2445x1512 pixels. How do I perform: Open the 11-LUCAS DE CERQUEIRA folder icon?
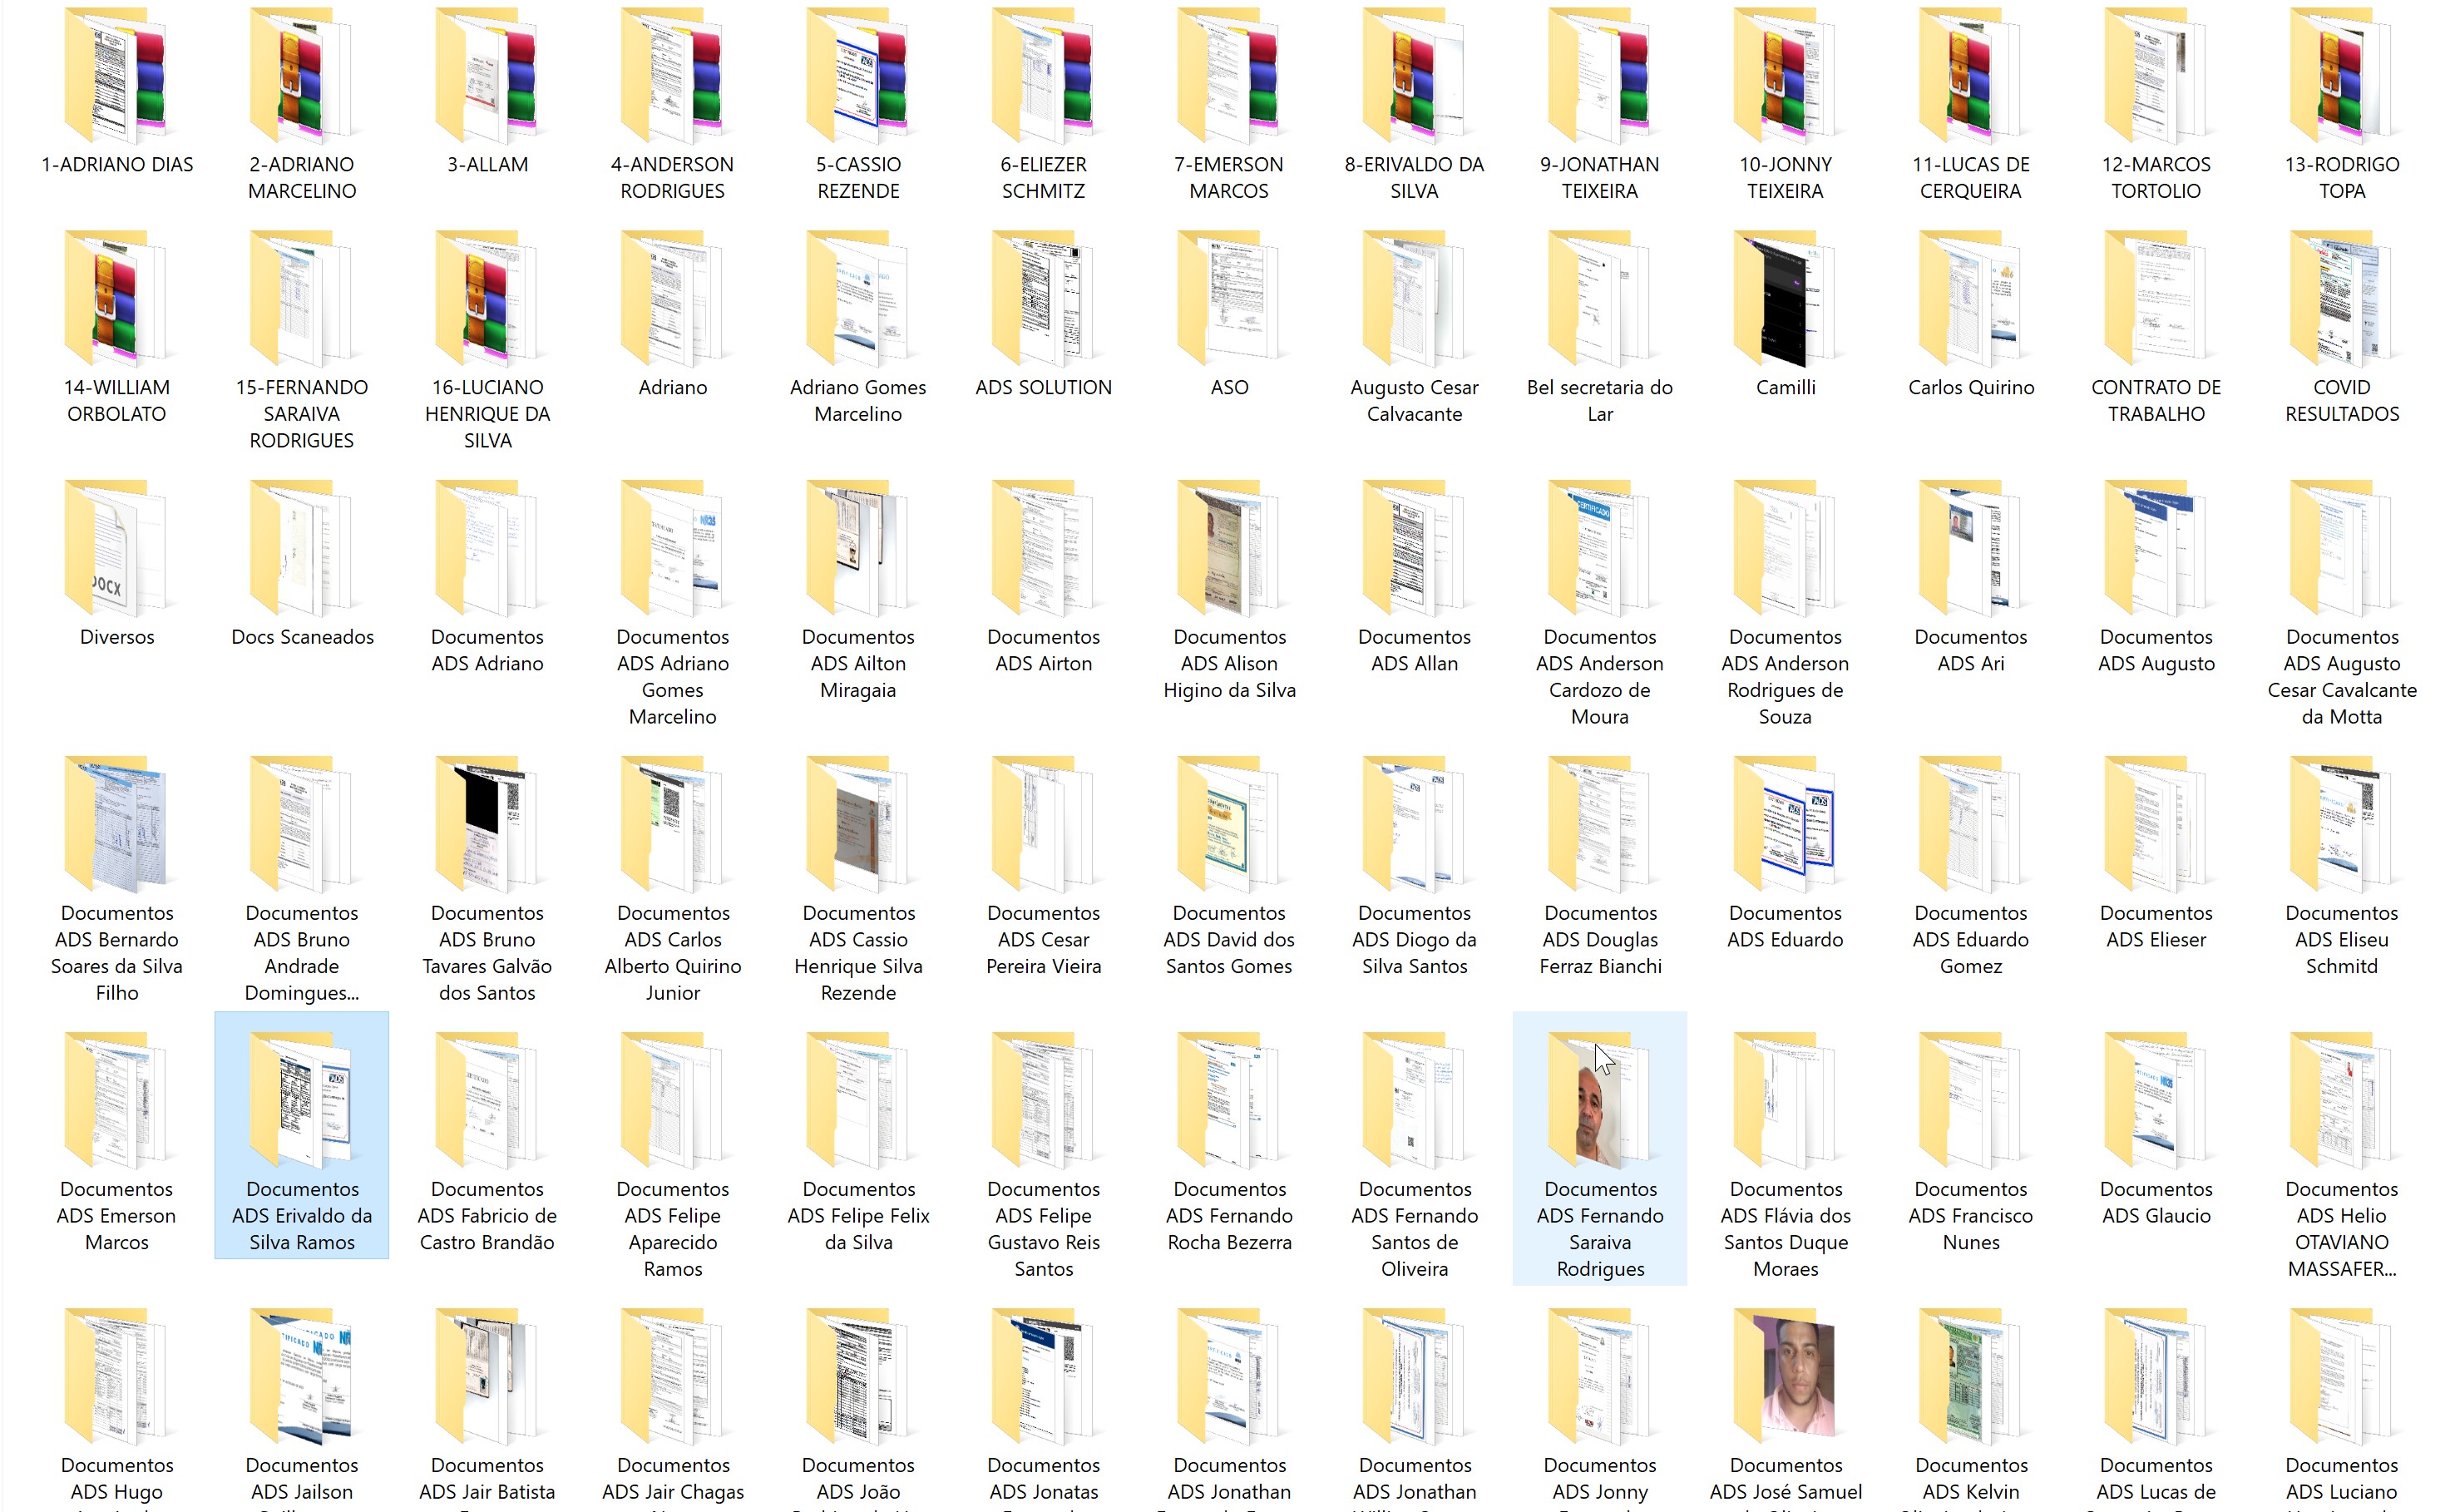click(x=1971, y=75)
